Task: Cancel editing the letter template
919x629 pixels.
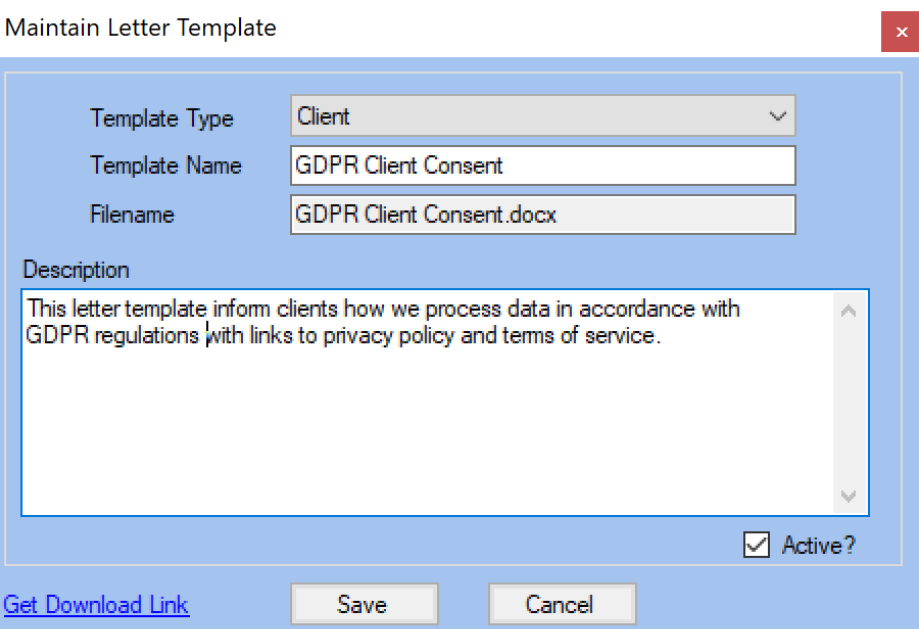Action: (560, 604)
